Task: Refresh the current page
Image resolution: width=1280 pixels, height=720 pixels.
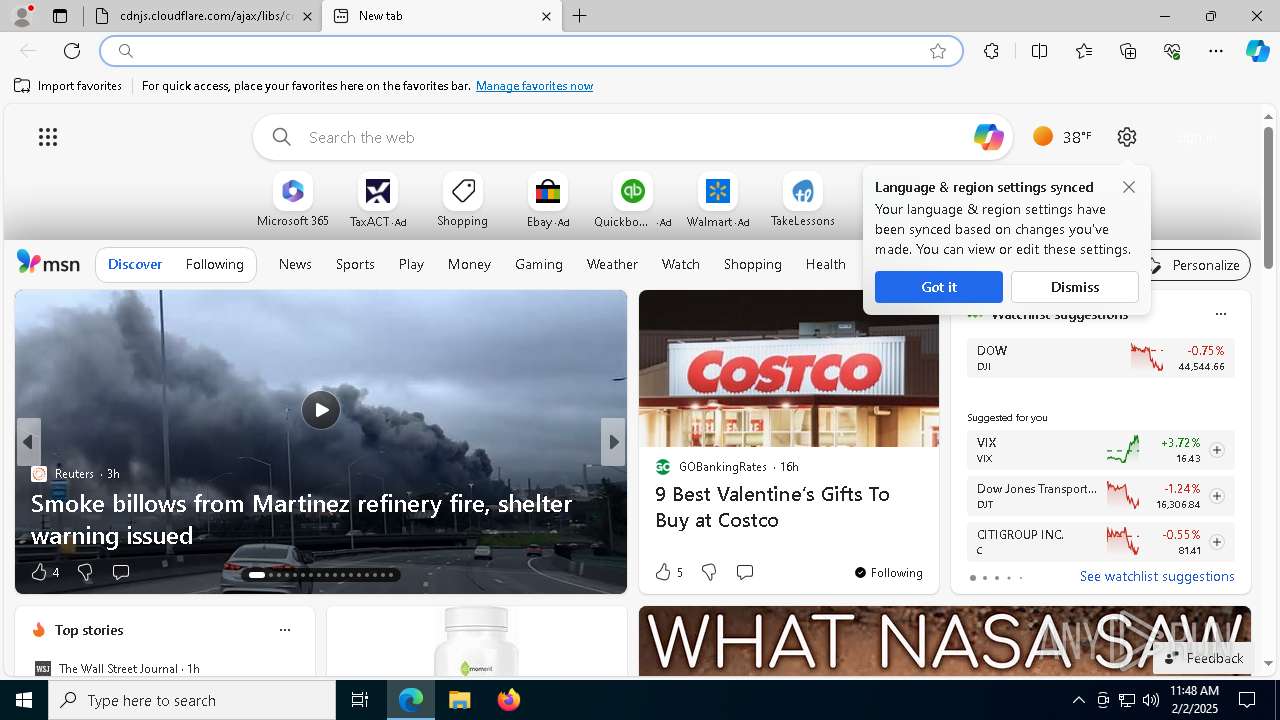Action: pyautogui.click(x=72, y=51)
